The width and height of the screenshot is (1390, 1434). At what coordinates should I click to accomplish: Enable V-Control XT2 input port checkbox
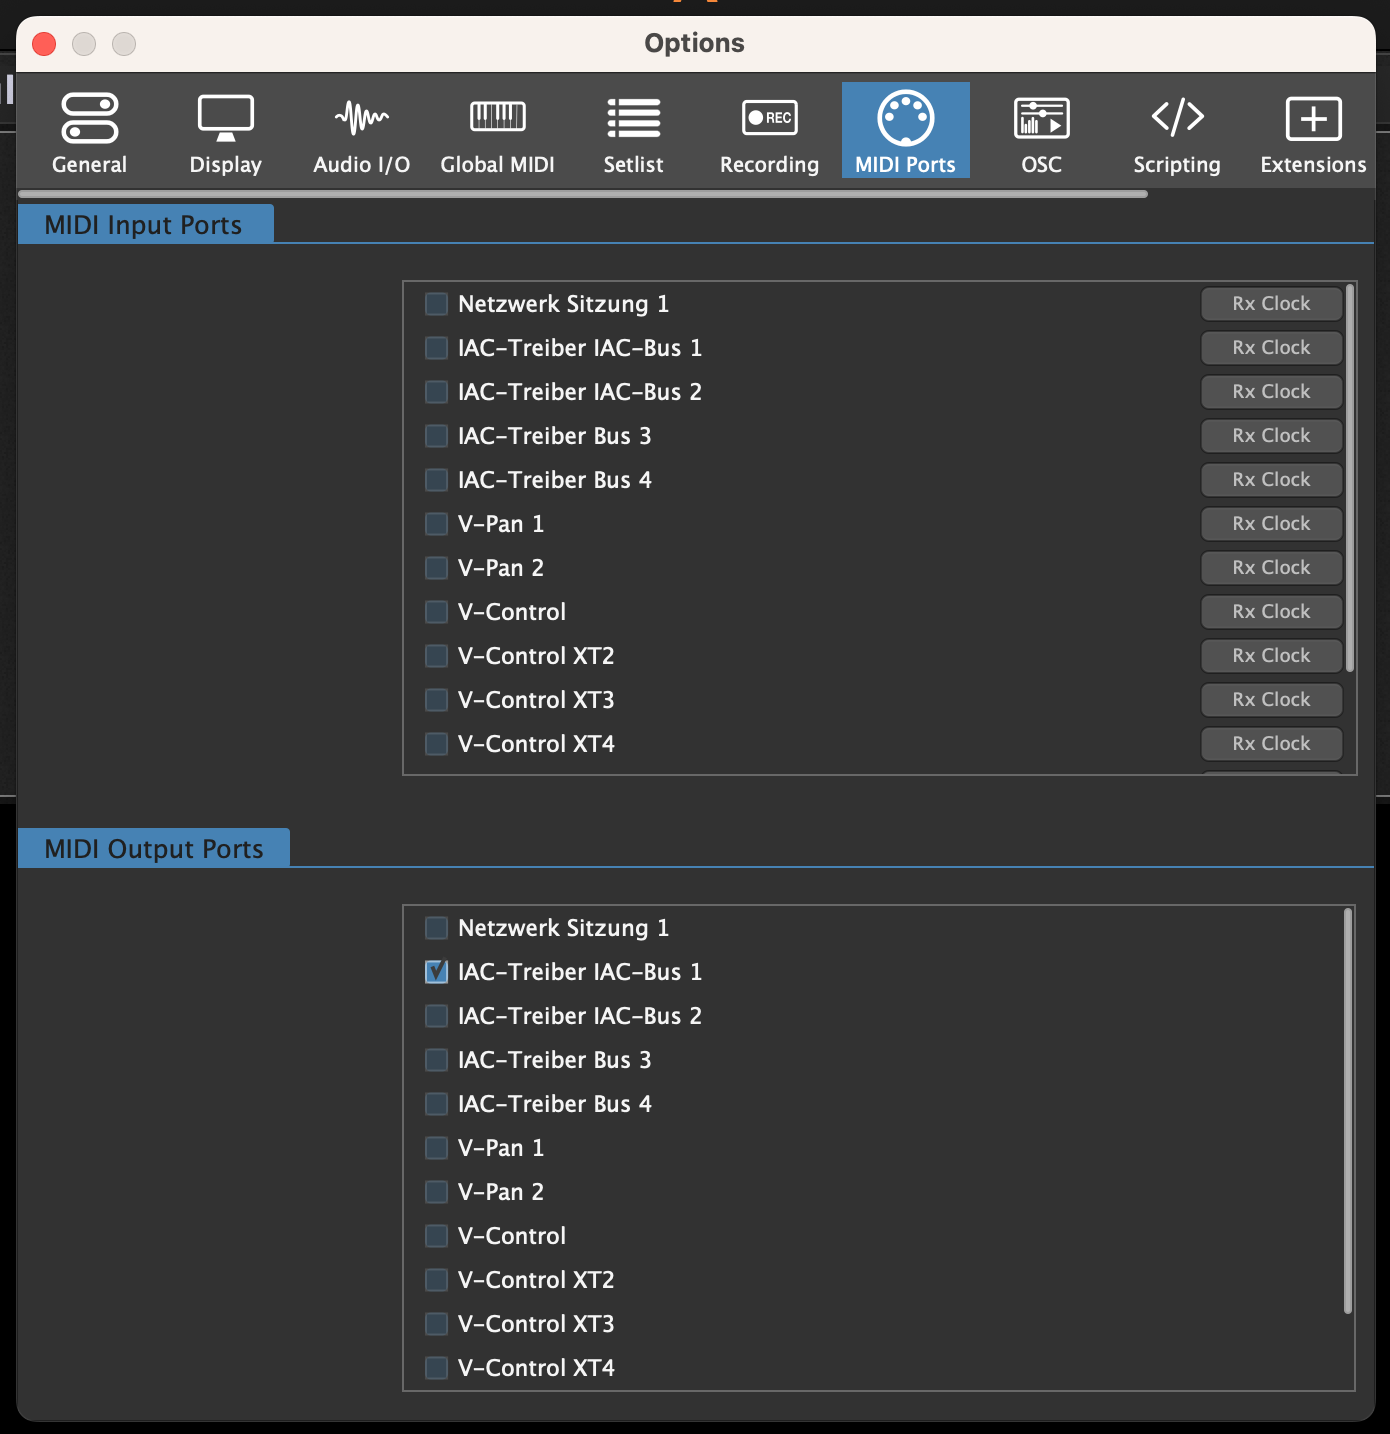(x=436, y=656)
